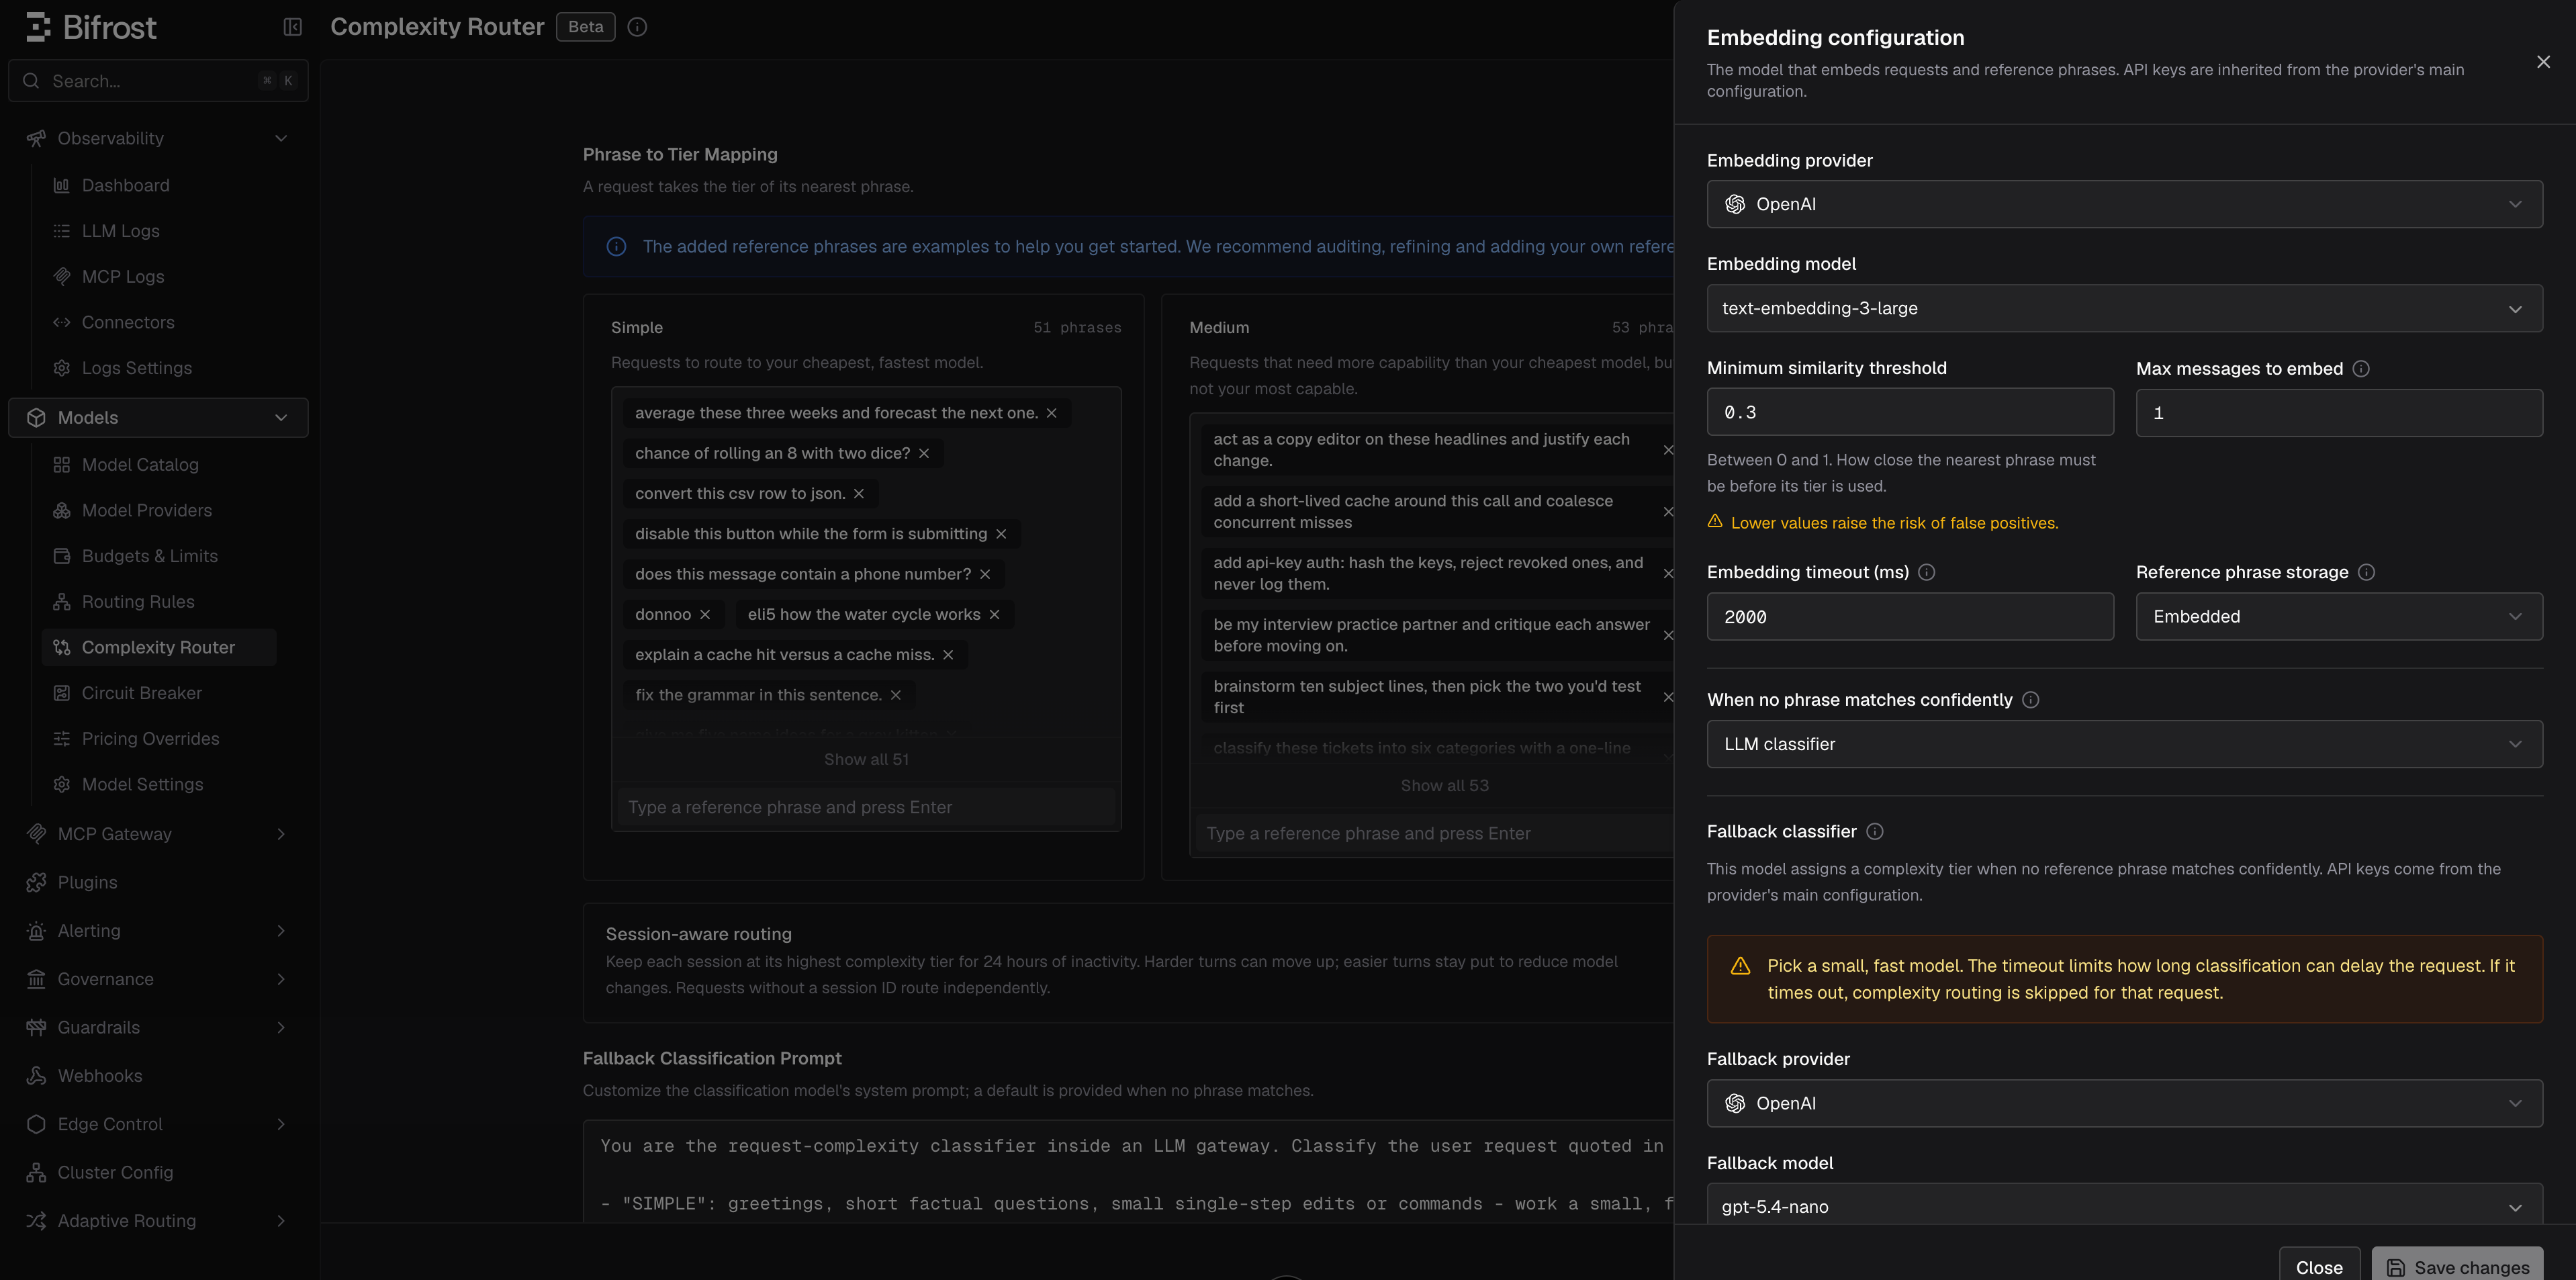This screenshot has width=2576, height=1280.
Task: Remove the 'donnoo' phrase chip
Action: [x=705, y=614]
